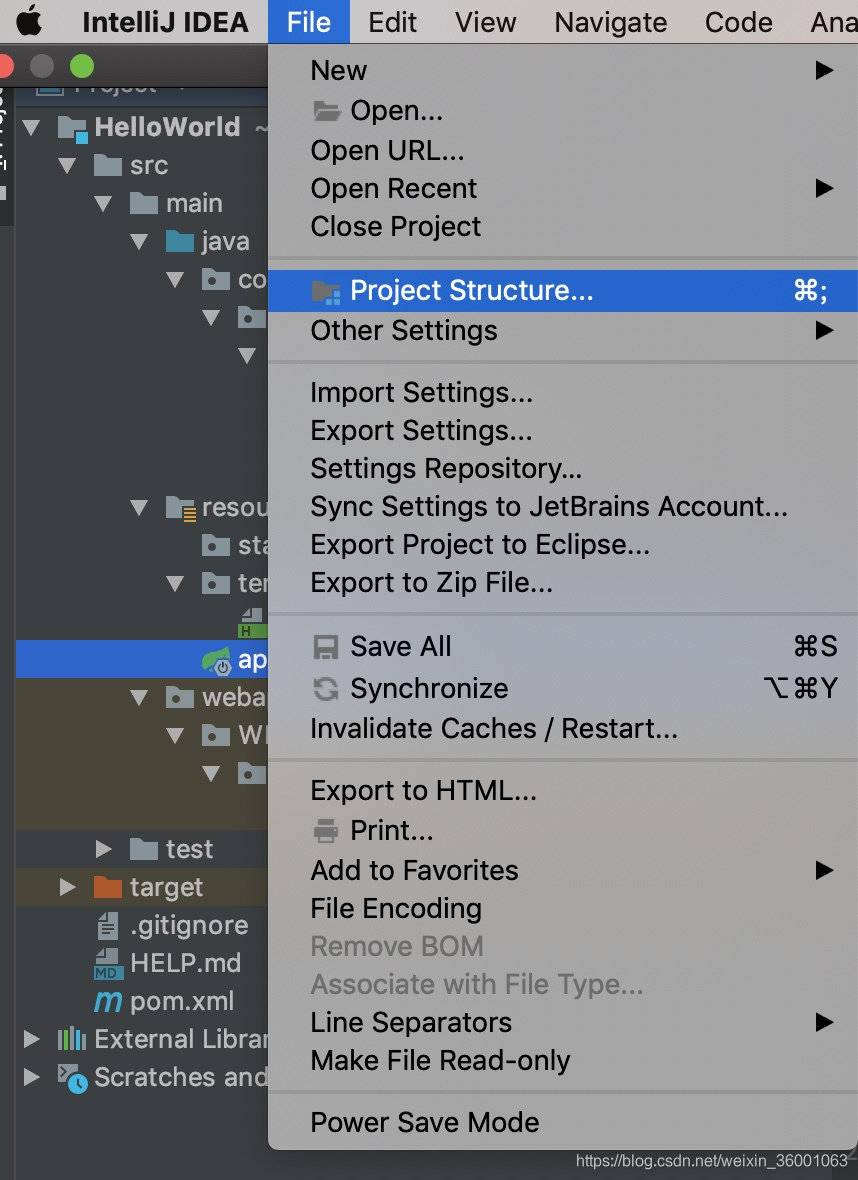Open Project Structure... dialog
Image resolution: width=858 pixels, height=1180 pixels.
[x=563, y=290]
